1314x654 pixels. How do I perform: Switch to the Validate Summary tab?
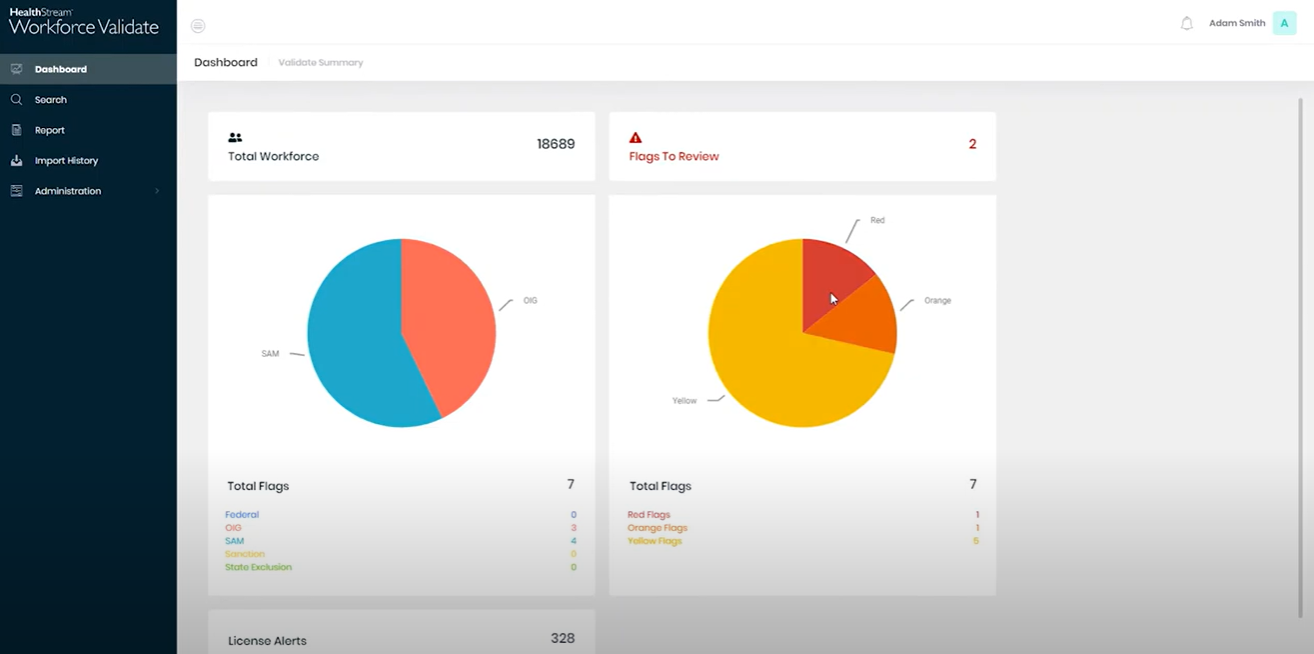coord(320,62)
